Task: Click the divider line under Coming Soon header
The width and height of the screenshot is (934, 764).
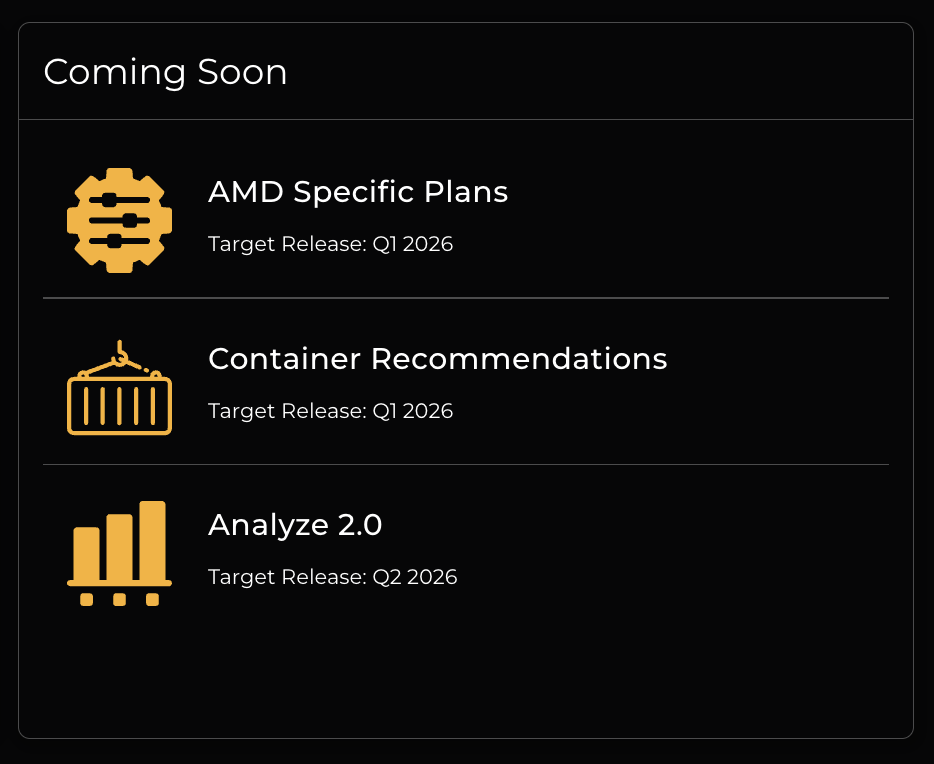Action: (466, 120)
